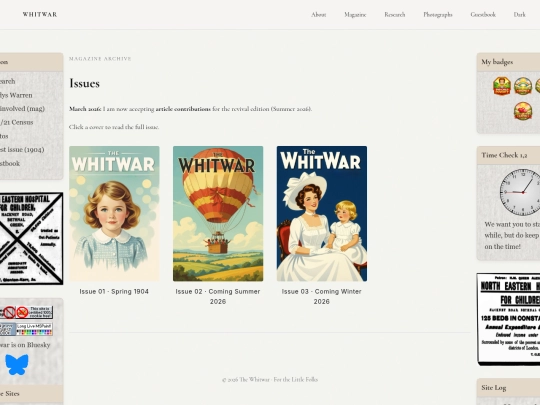Open Issue 03 mother and child cover
540x405 pixels.
click(x=322, y=214)
